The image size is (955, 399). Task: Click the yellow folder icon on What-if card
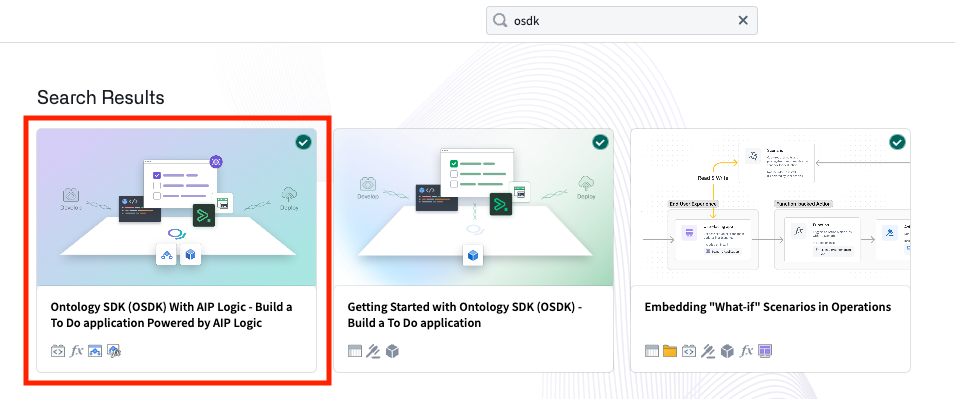click(670, 351)
